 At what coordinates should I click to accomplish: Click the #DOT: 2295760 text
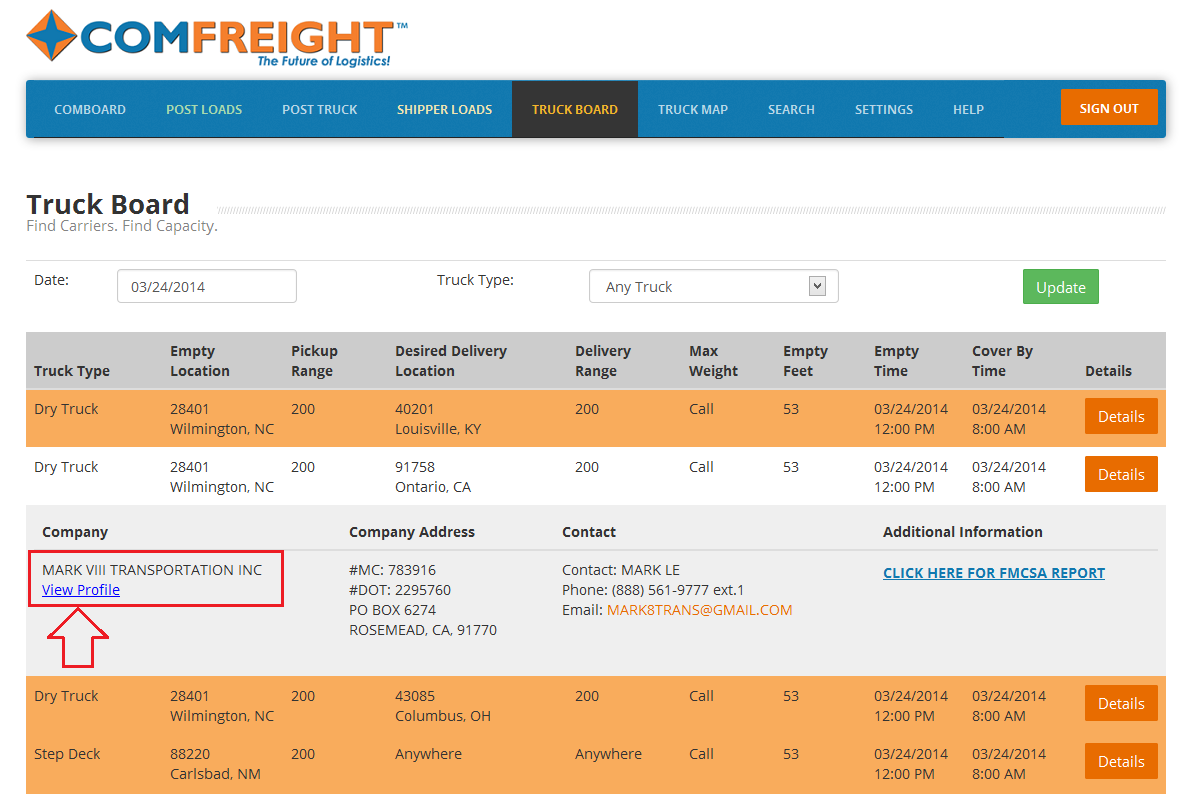click(400, 589)
